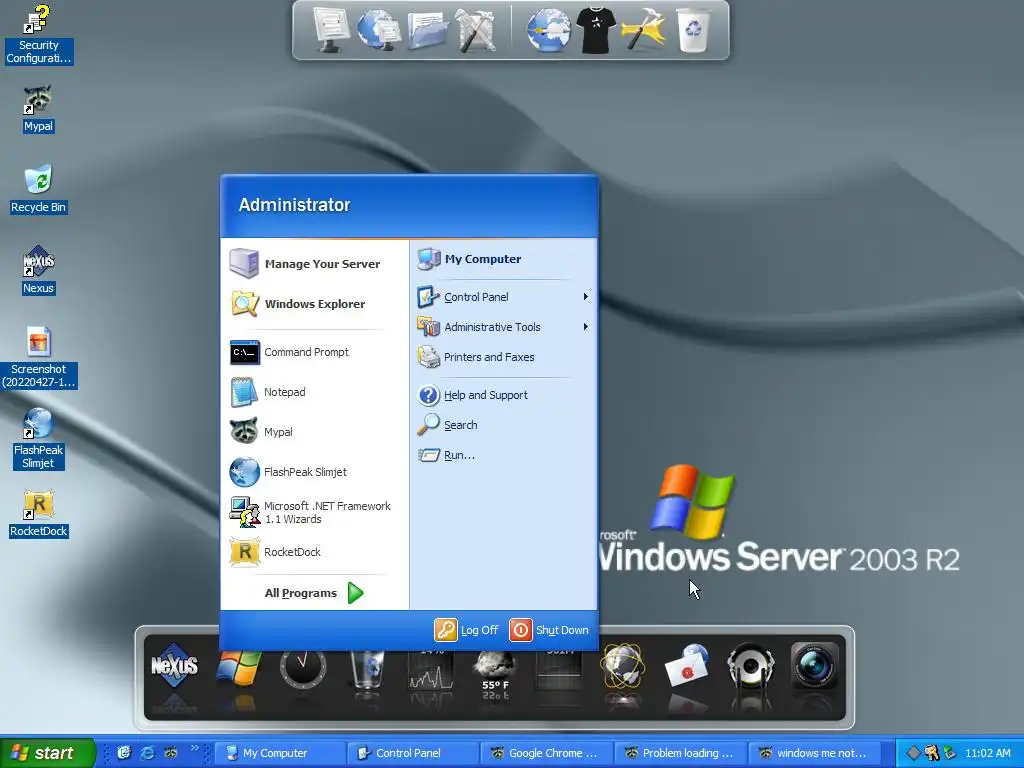Click the Internet Explorer quick launch icon
Viewport: 1024px width, 768px height.
(148, 753)
